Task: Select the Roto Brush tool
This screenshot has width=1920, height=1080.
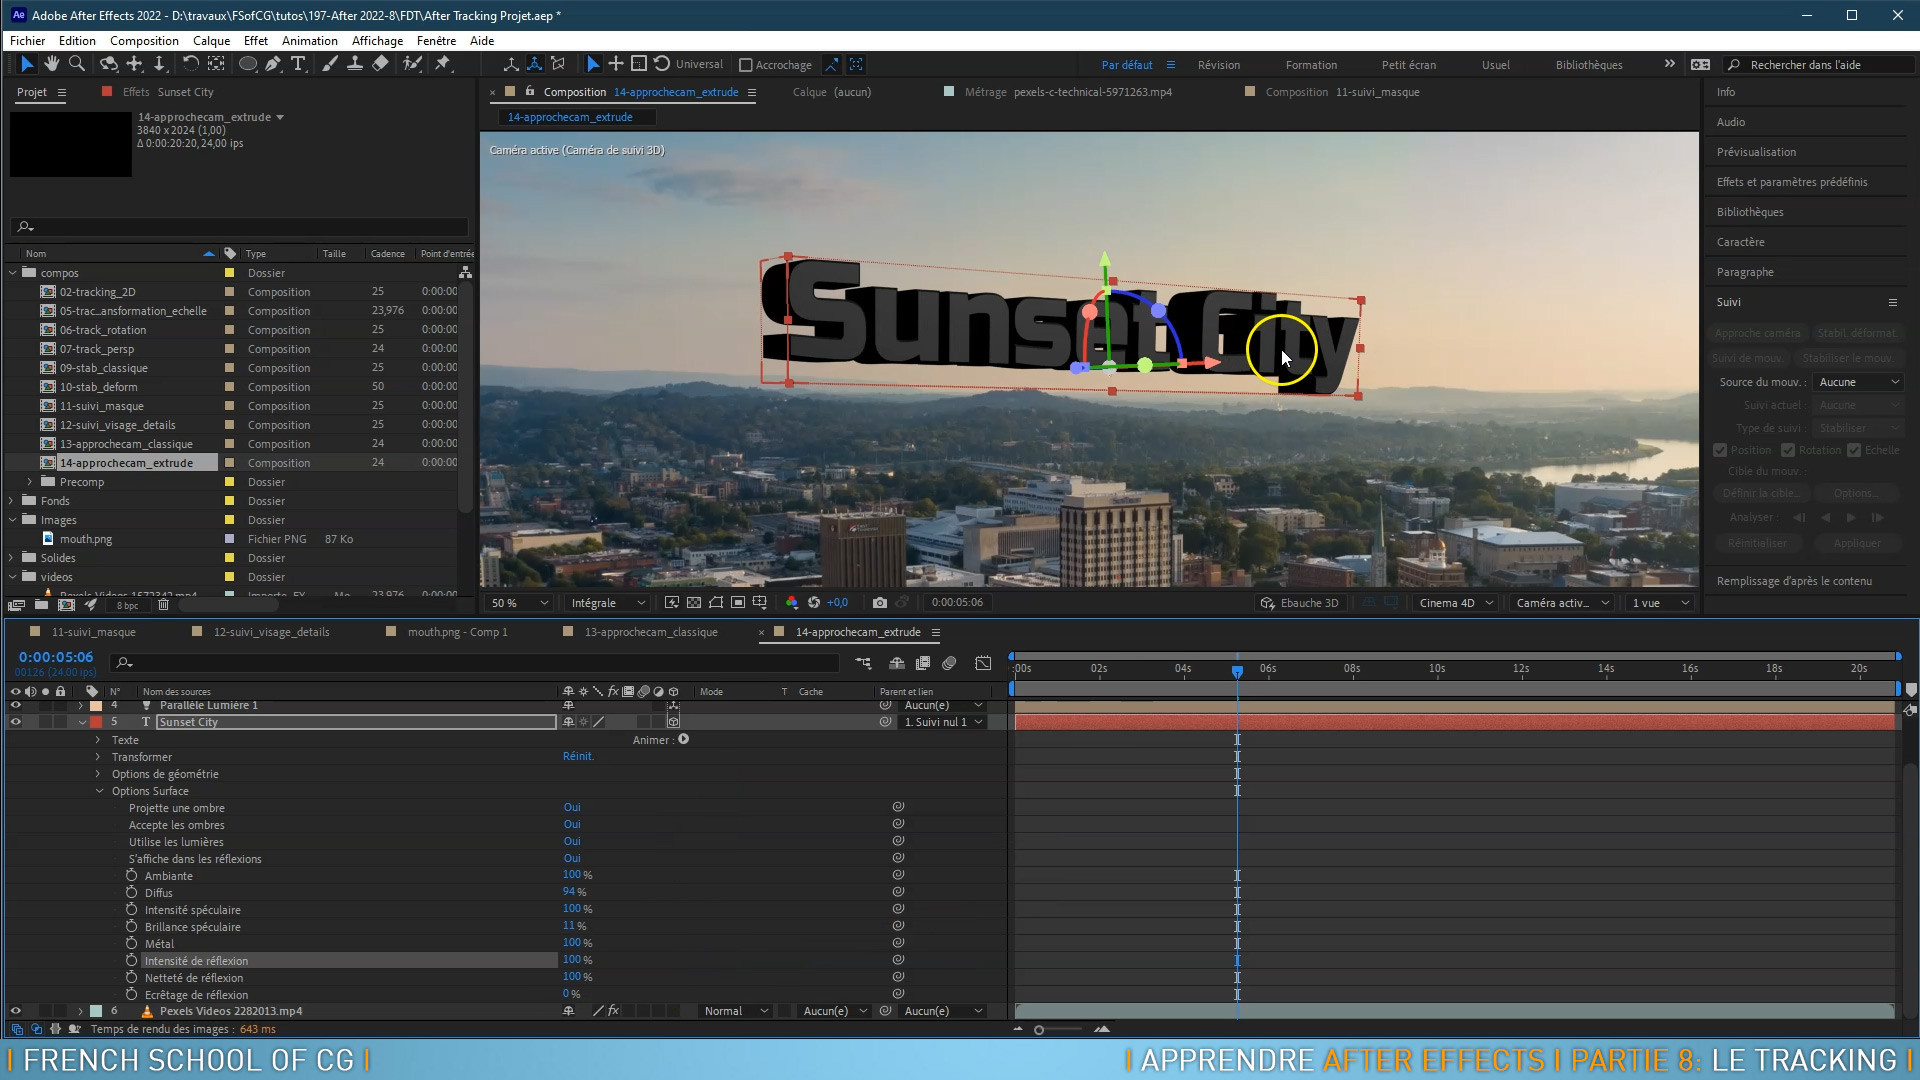Action: (411, 64)
